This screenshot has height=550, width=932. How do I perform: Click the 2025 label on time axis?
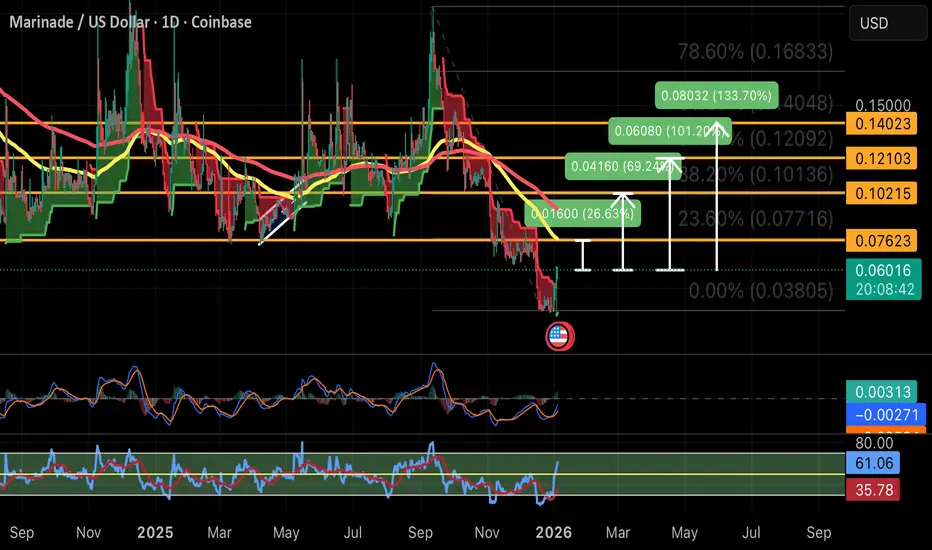[x=155, y=532]
